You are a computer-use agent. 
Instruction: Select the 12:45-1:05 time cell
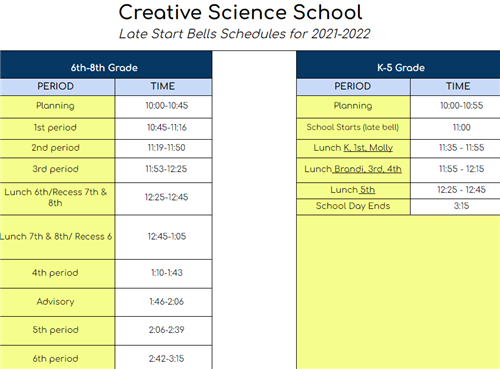point(163,237)
